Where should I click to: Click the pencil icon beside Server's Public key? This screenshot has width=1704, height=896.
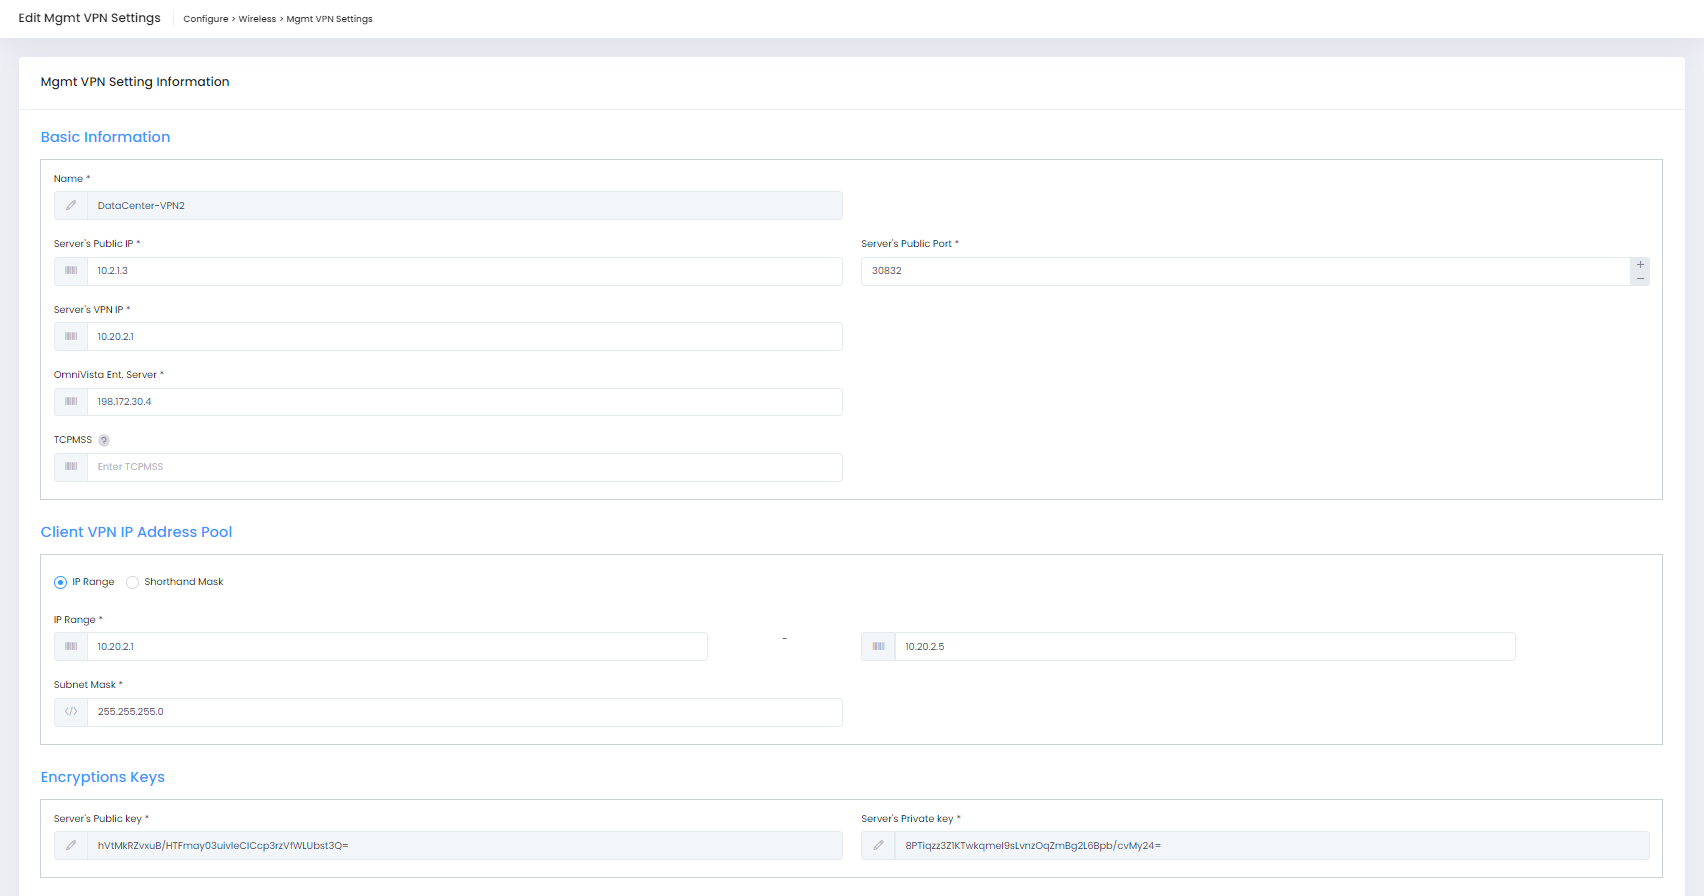[71, 846]
